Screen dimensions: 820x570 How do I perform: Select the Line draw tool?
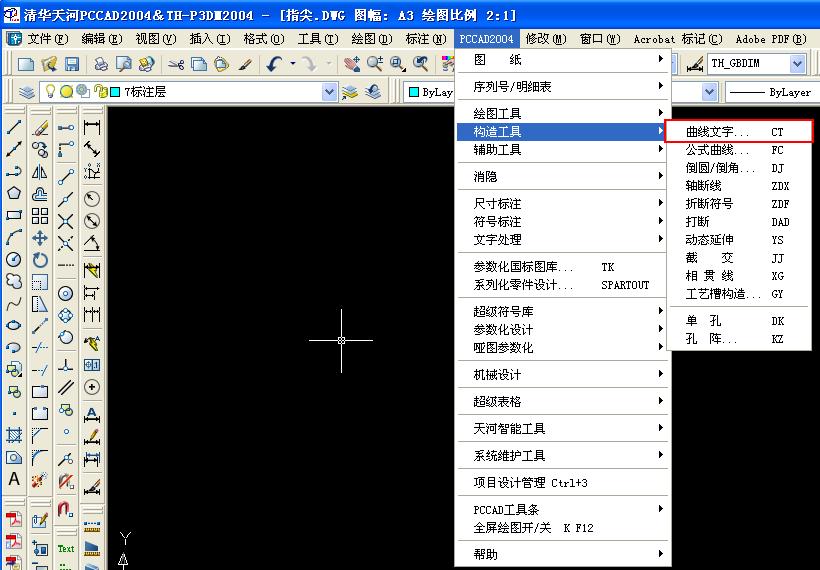(14, 127)
